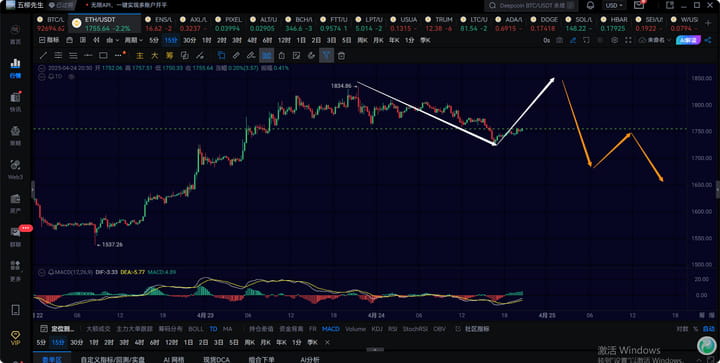The height and width of the screenshot is (363, 720).
Task: Select the ETH/USDT ticker tab
Action: [104, 23]
